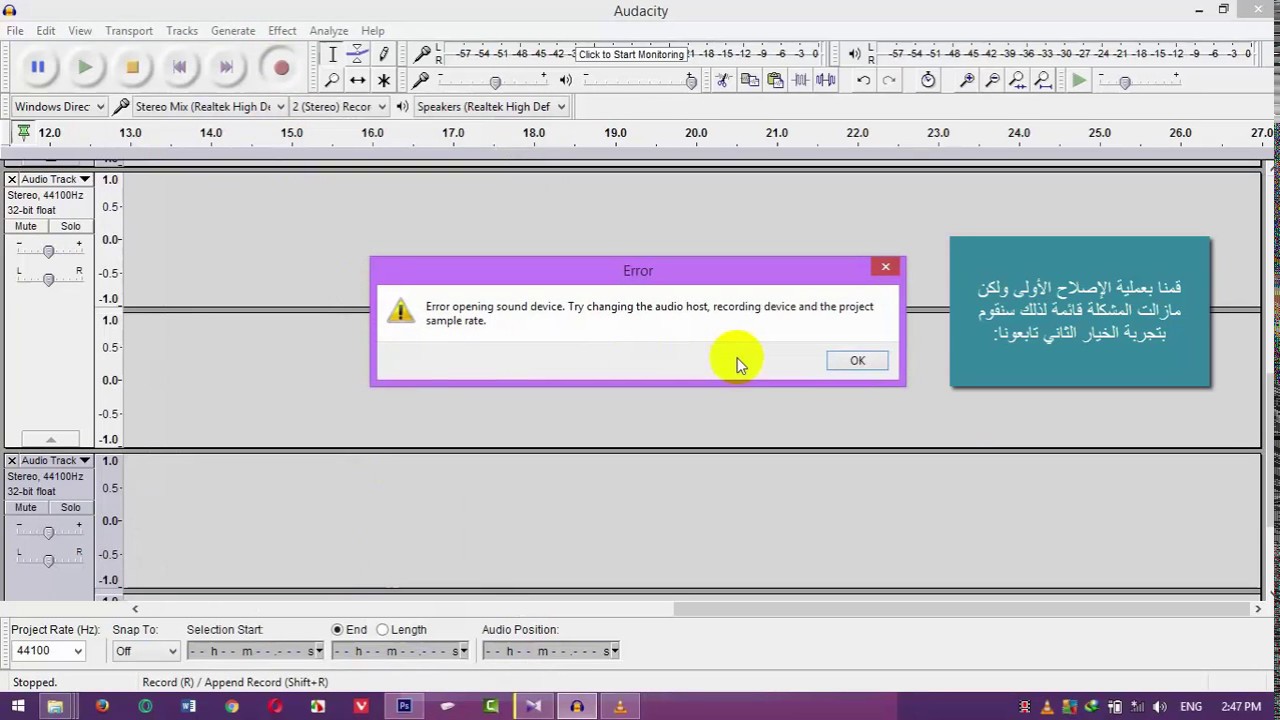
Task: Open second Audio Track name dropdown menu
Action: (x=55, y=461)
